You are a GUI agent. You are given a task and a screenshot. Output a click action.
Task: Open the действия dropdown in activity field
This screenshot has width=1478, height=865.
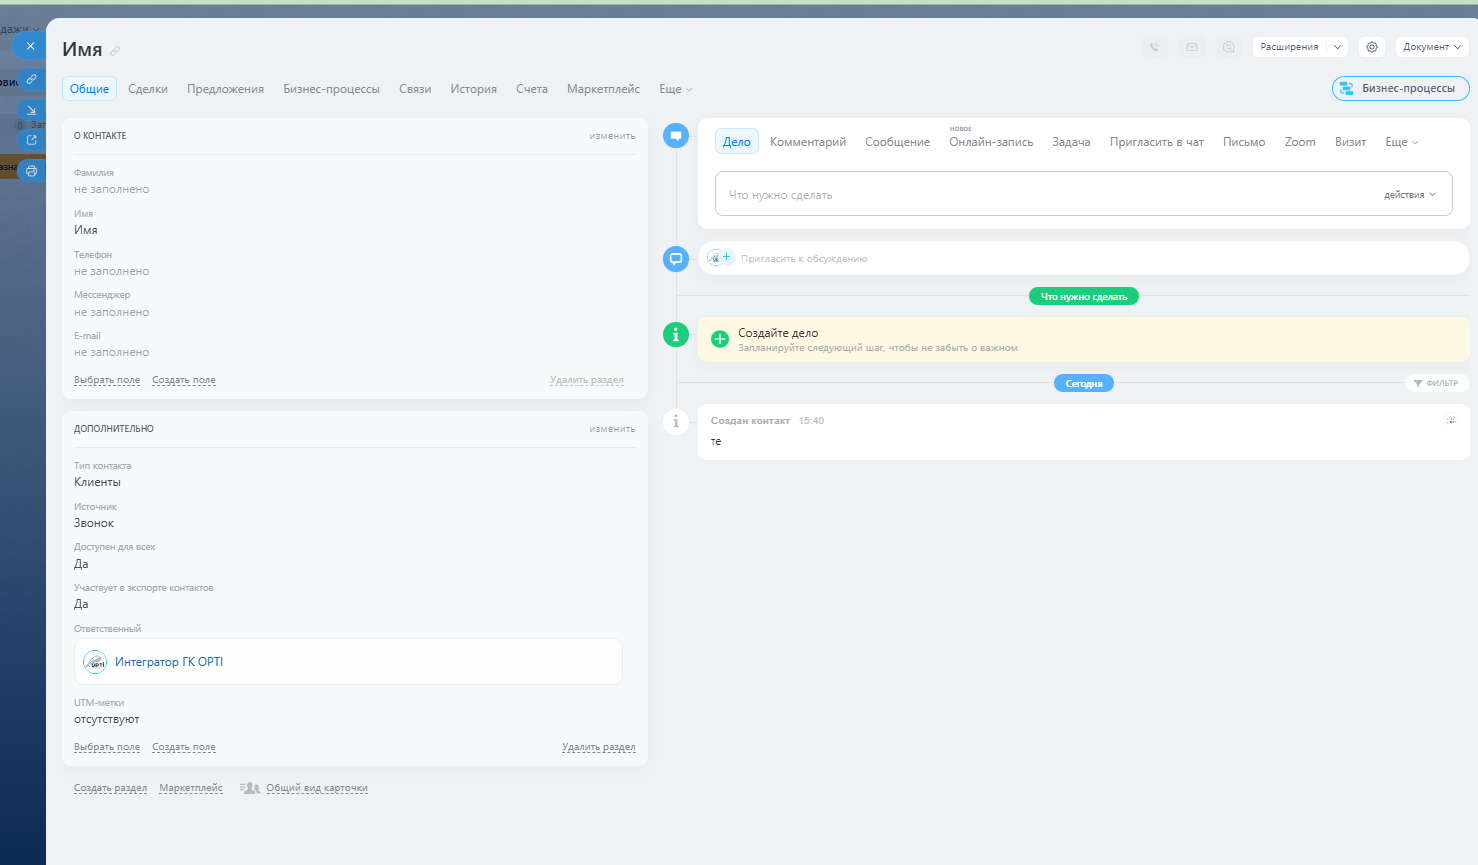pyautogui.click(x=1410, y=195)
